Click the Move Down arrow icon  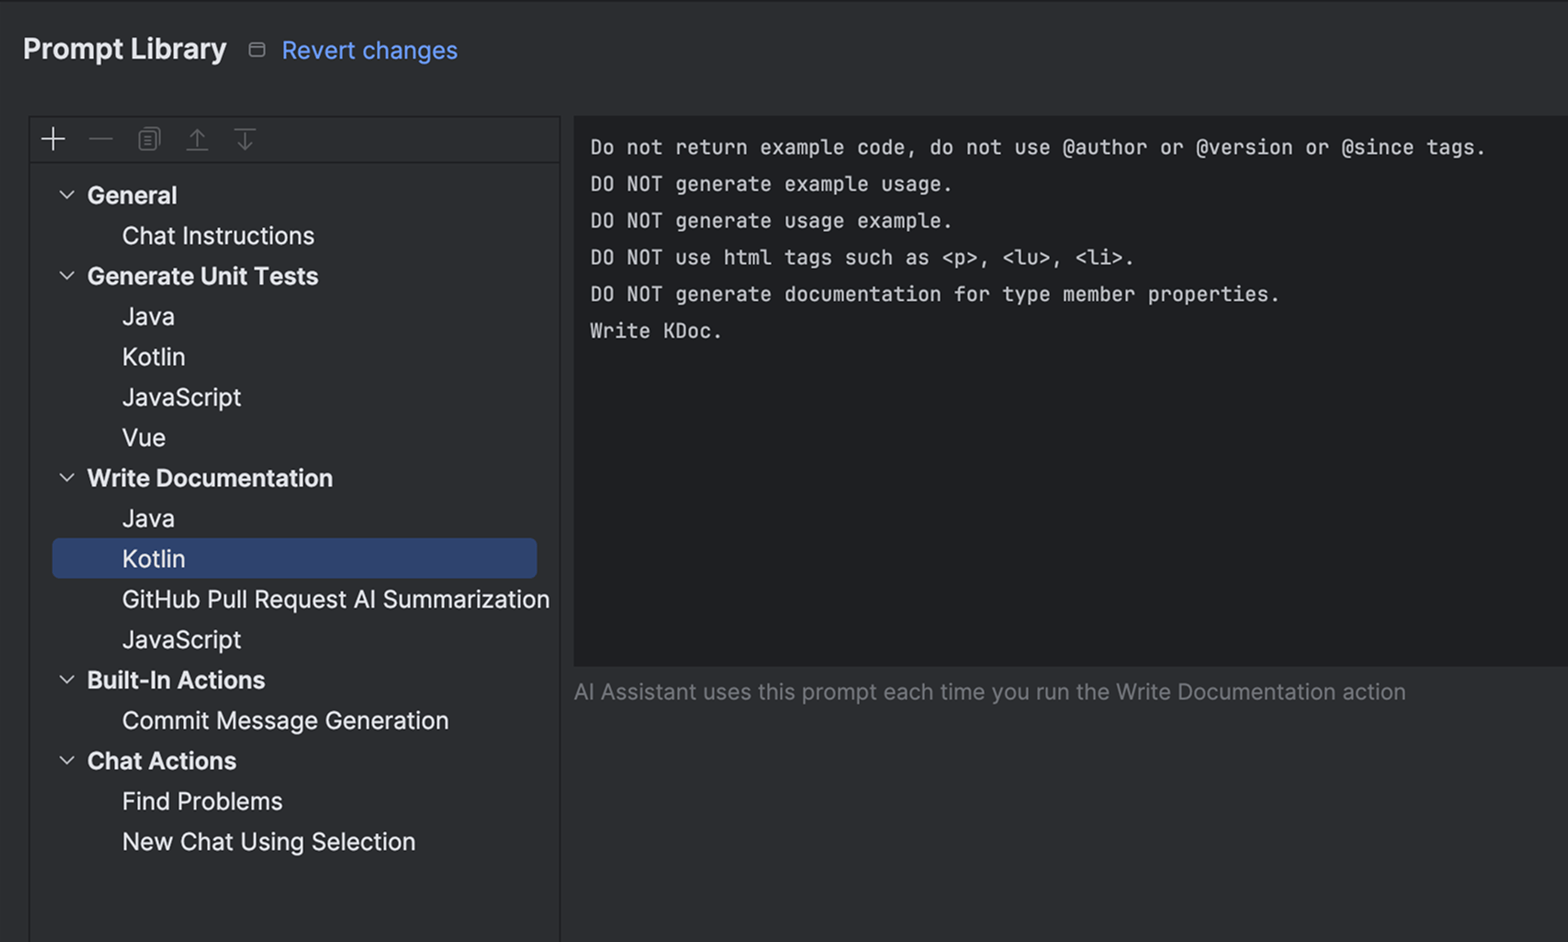[x=245, y=139]
